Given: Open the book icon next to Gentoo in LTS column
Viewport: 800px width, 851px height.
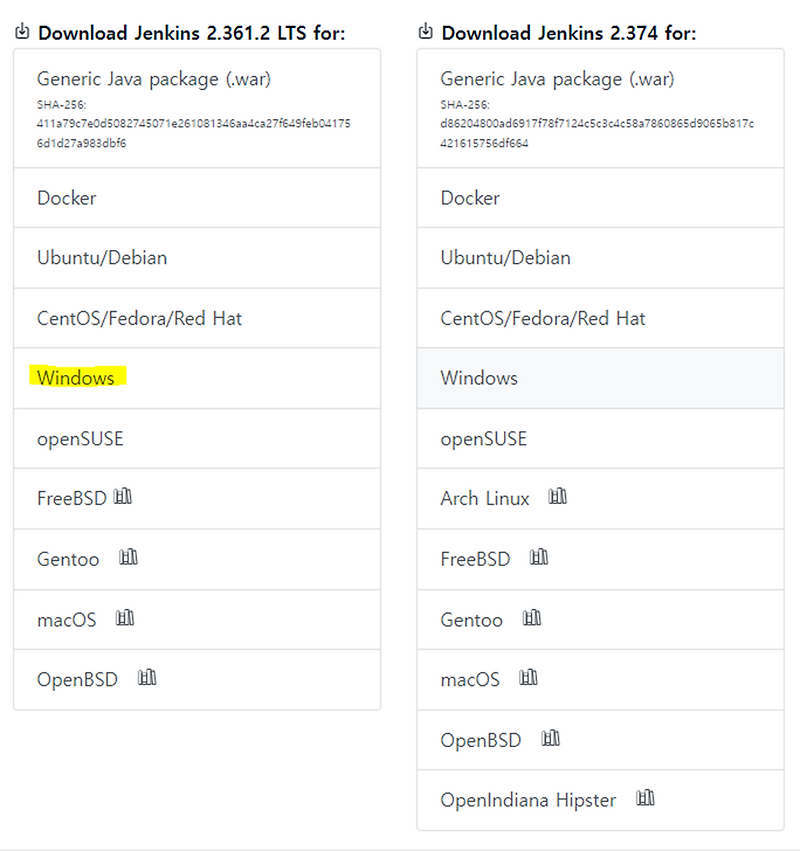Looking at the screenshot, I should pos(128,558).
